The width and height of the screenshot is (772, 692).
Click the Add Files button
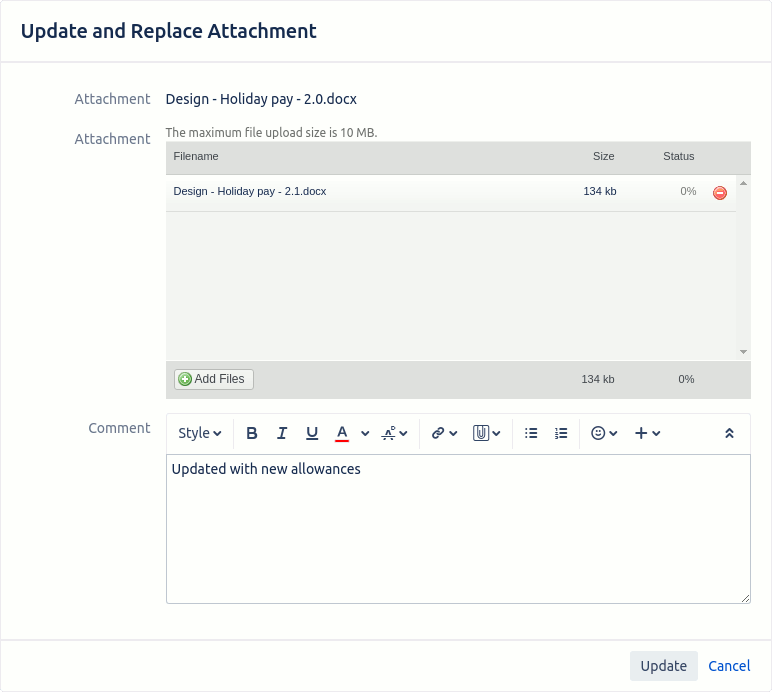(x=214, y=379)
